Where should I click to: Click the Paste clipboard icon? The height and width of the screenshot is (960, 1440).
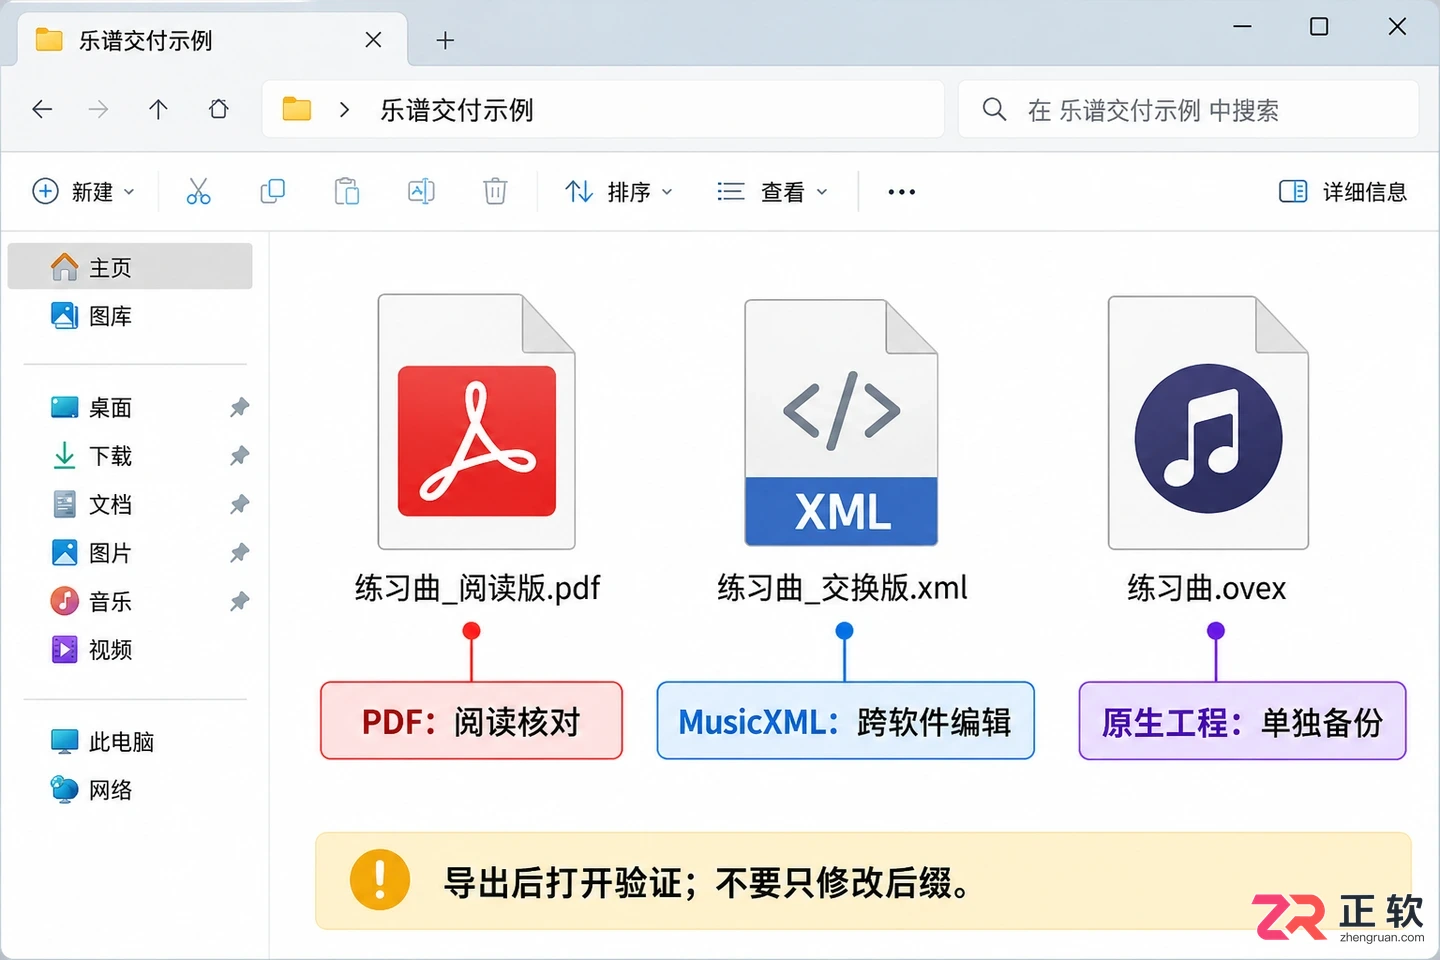(346, 191)
